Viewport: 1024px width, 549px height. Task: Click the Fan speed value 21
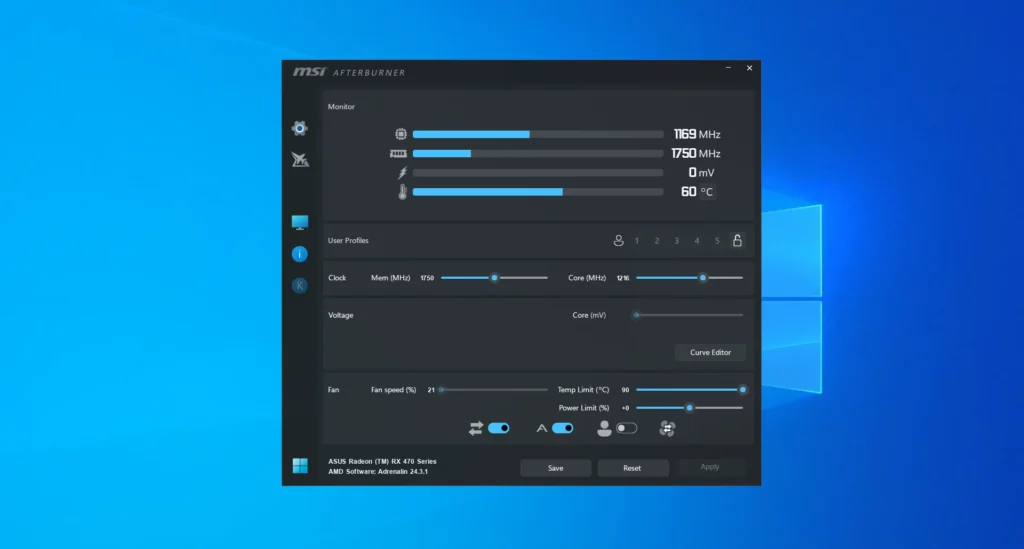(x=431, y=390)
